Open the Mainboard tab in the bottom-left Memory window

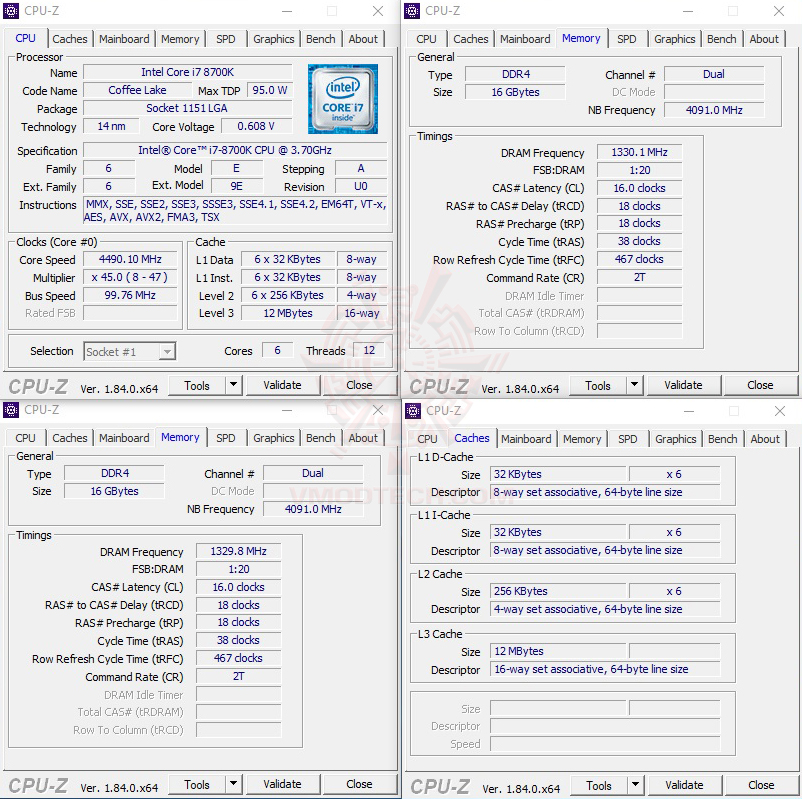[124, 438]
